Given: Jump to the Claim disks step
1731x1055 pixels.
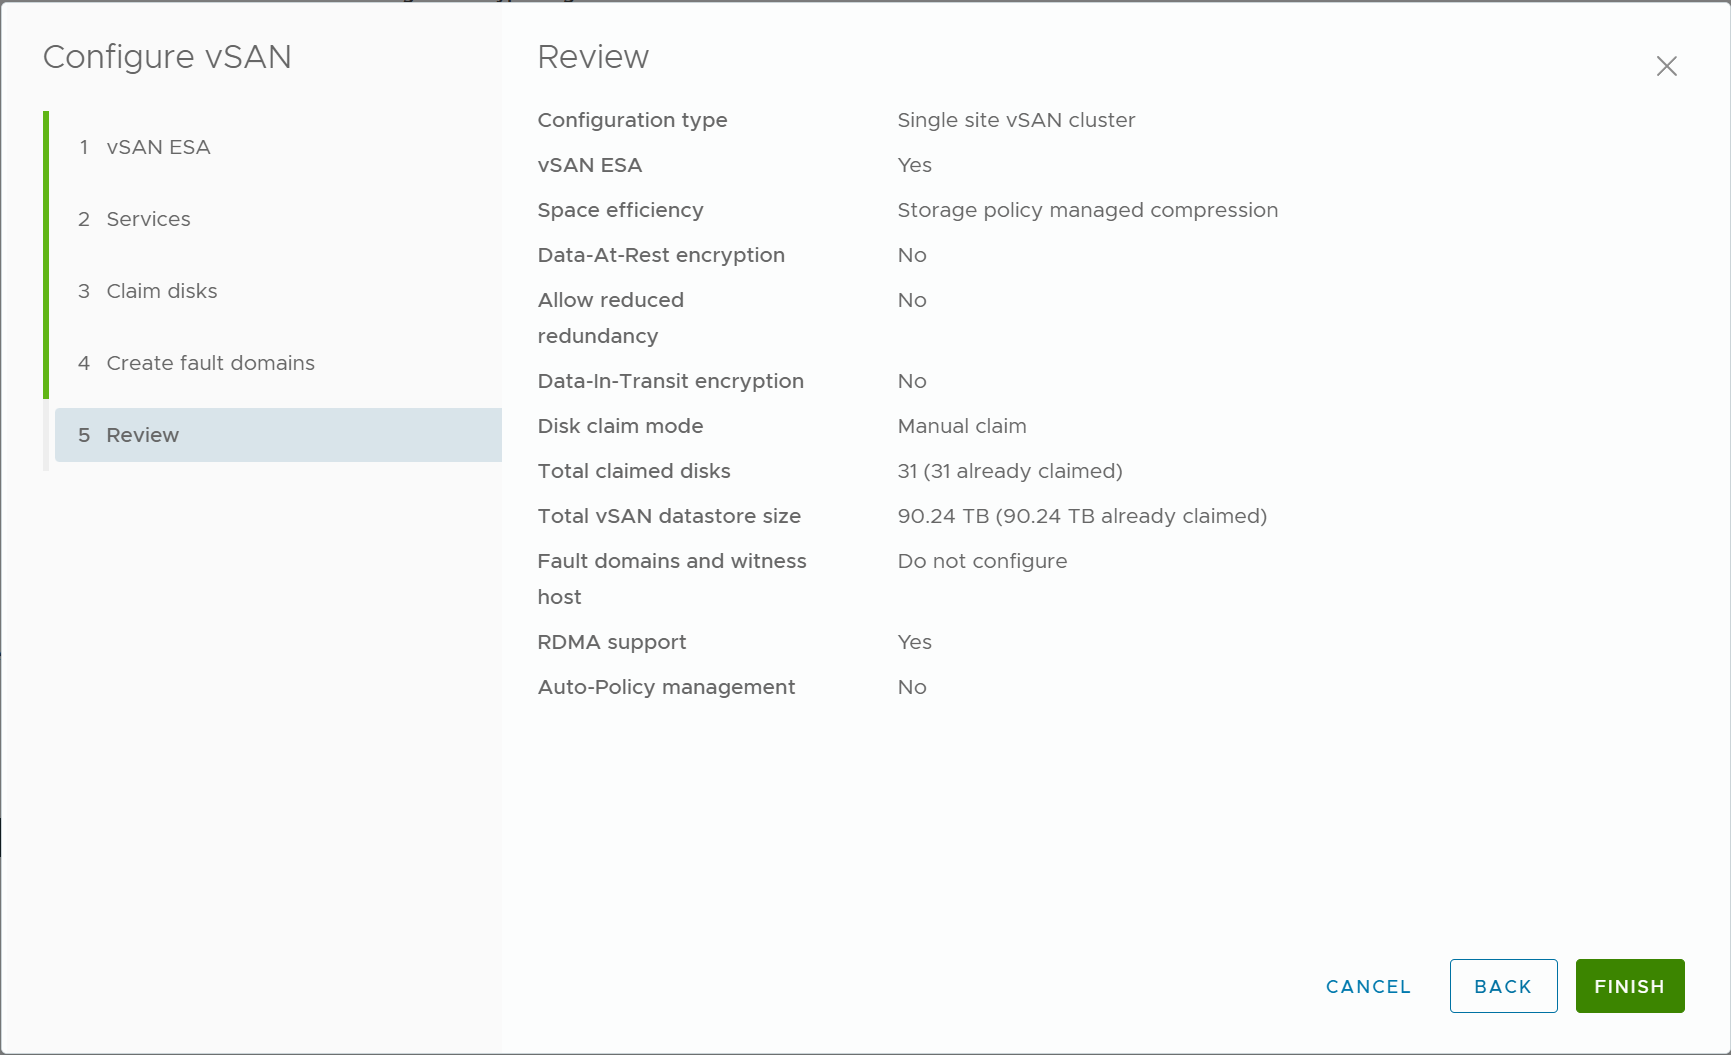Looking at the screenshot, I should click(161, 291).
